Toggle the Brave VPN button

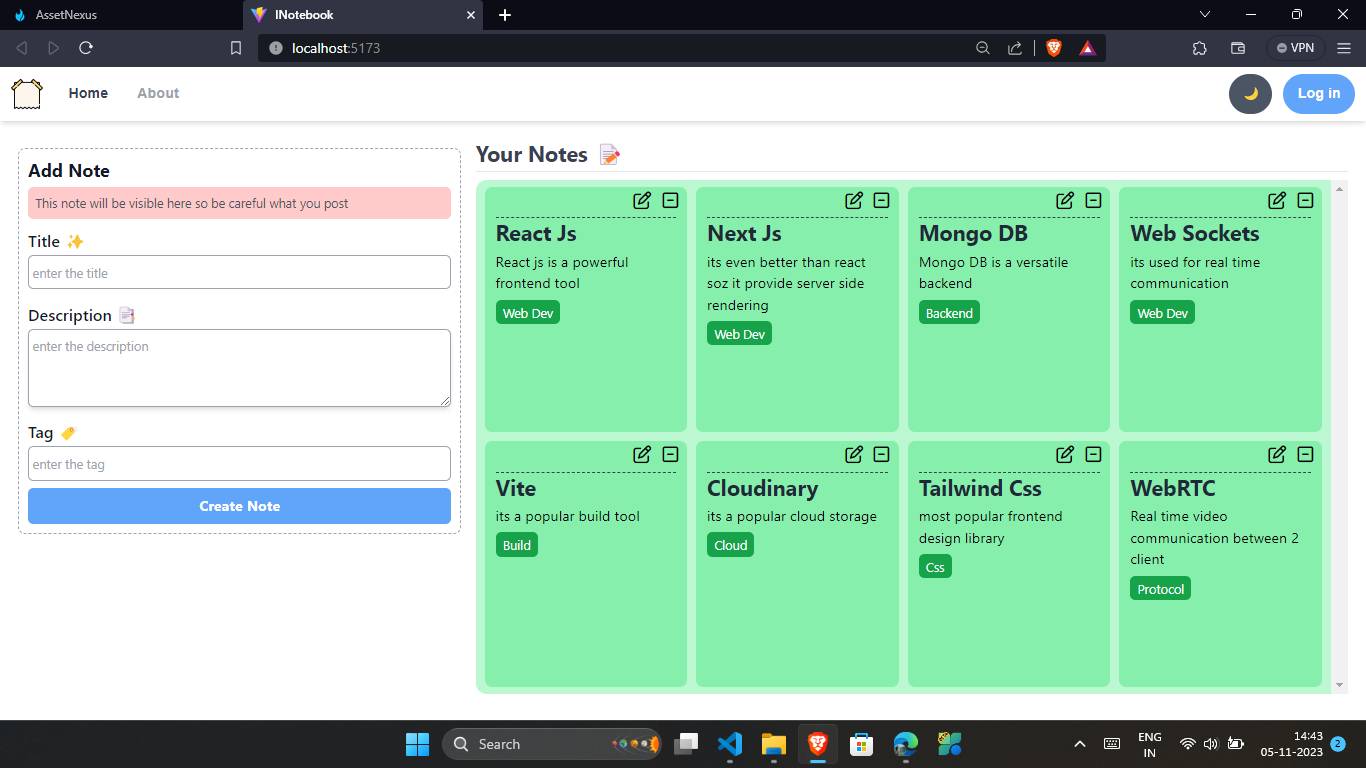pos(1295,48)
